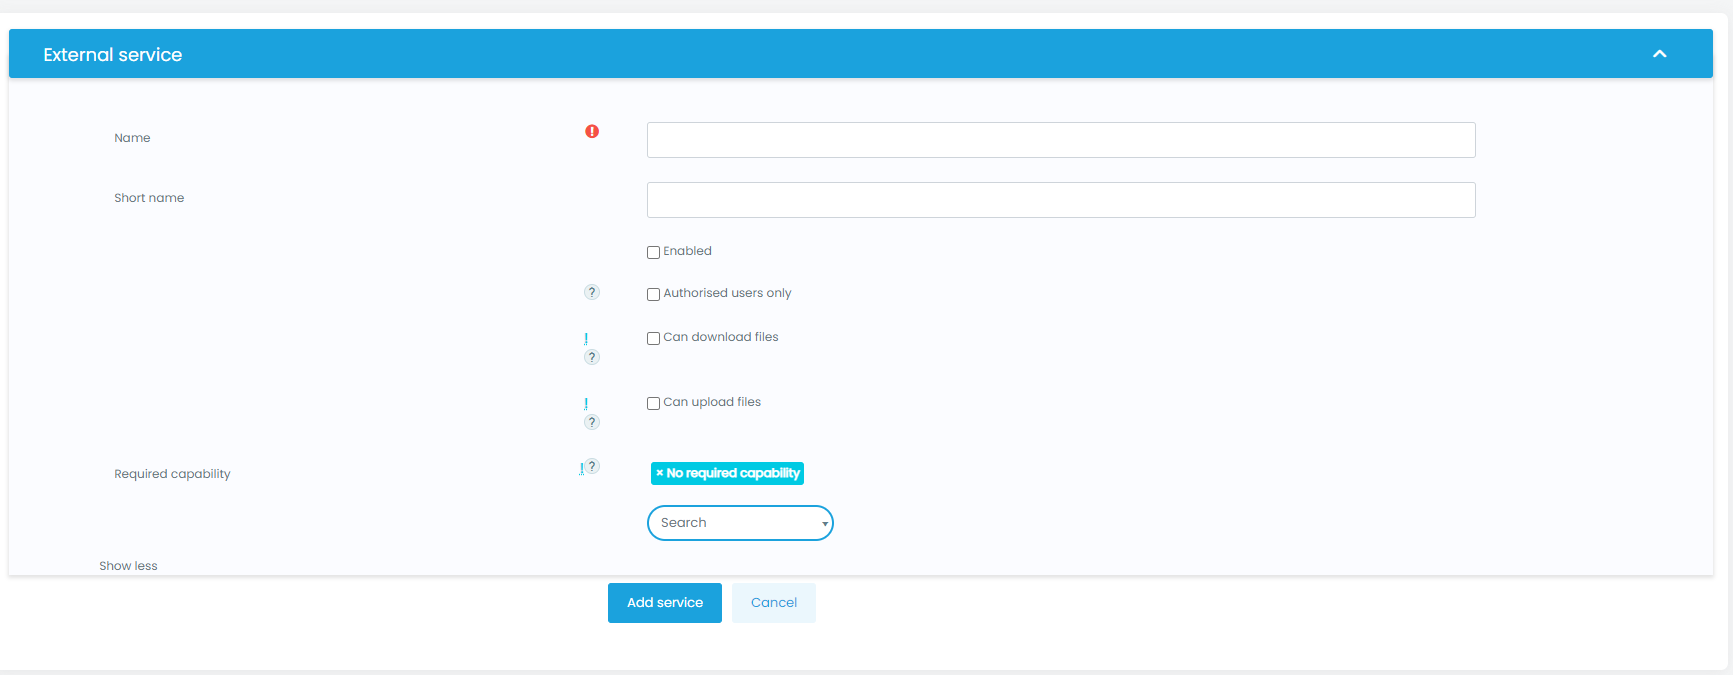The image size is (1733, 675).
Task: Focus the Short name text field
Action: pyautogui.click(x=1060, y=200)
